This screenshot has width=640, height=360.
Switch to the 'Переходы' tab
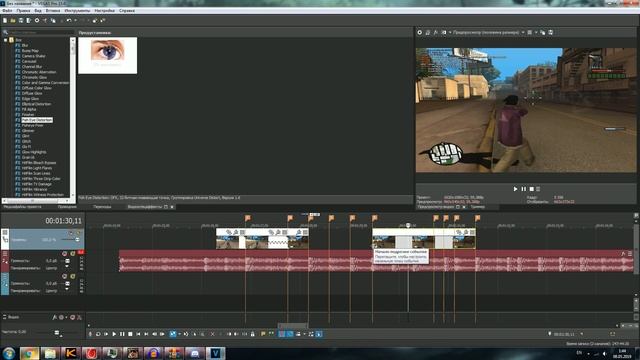coord(102,207)
